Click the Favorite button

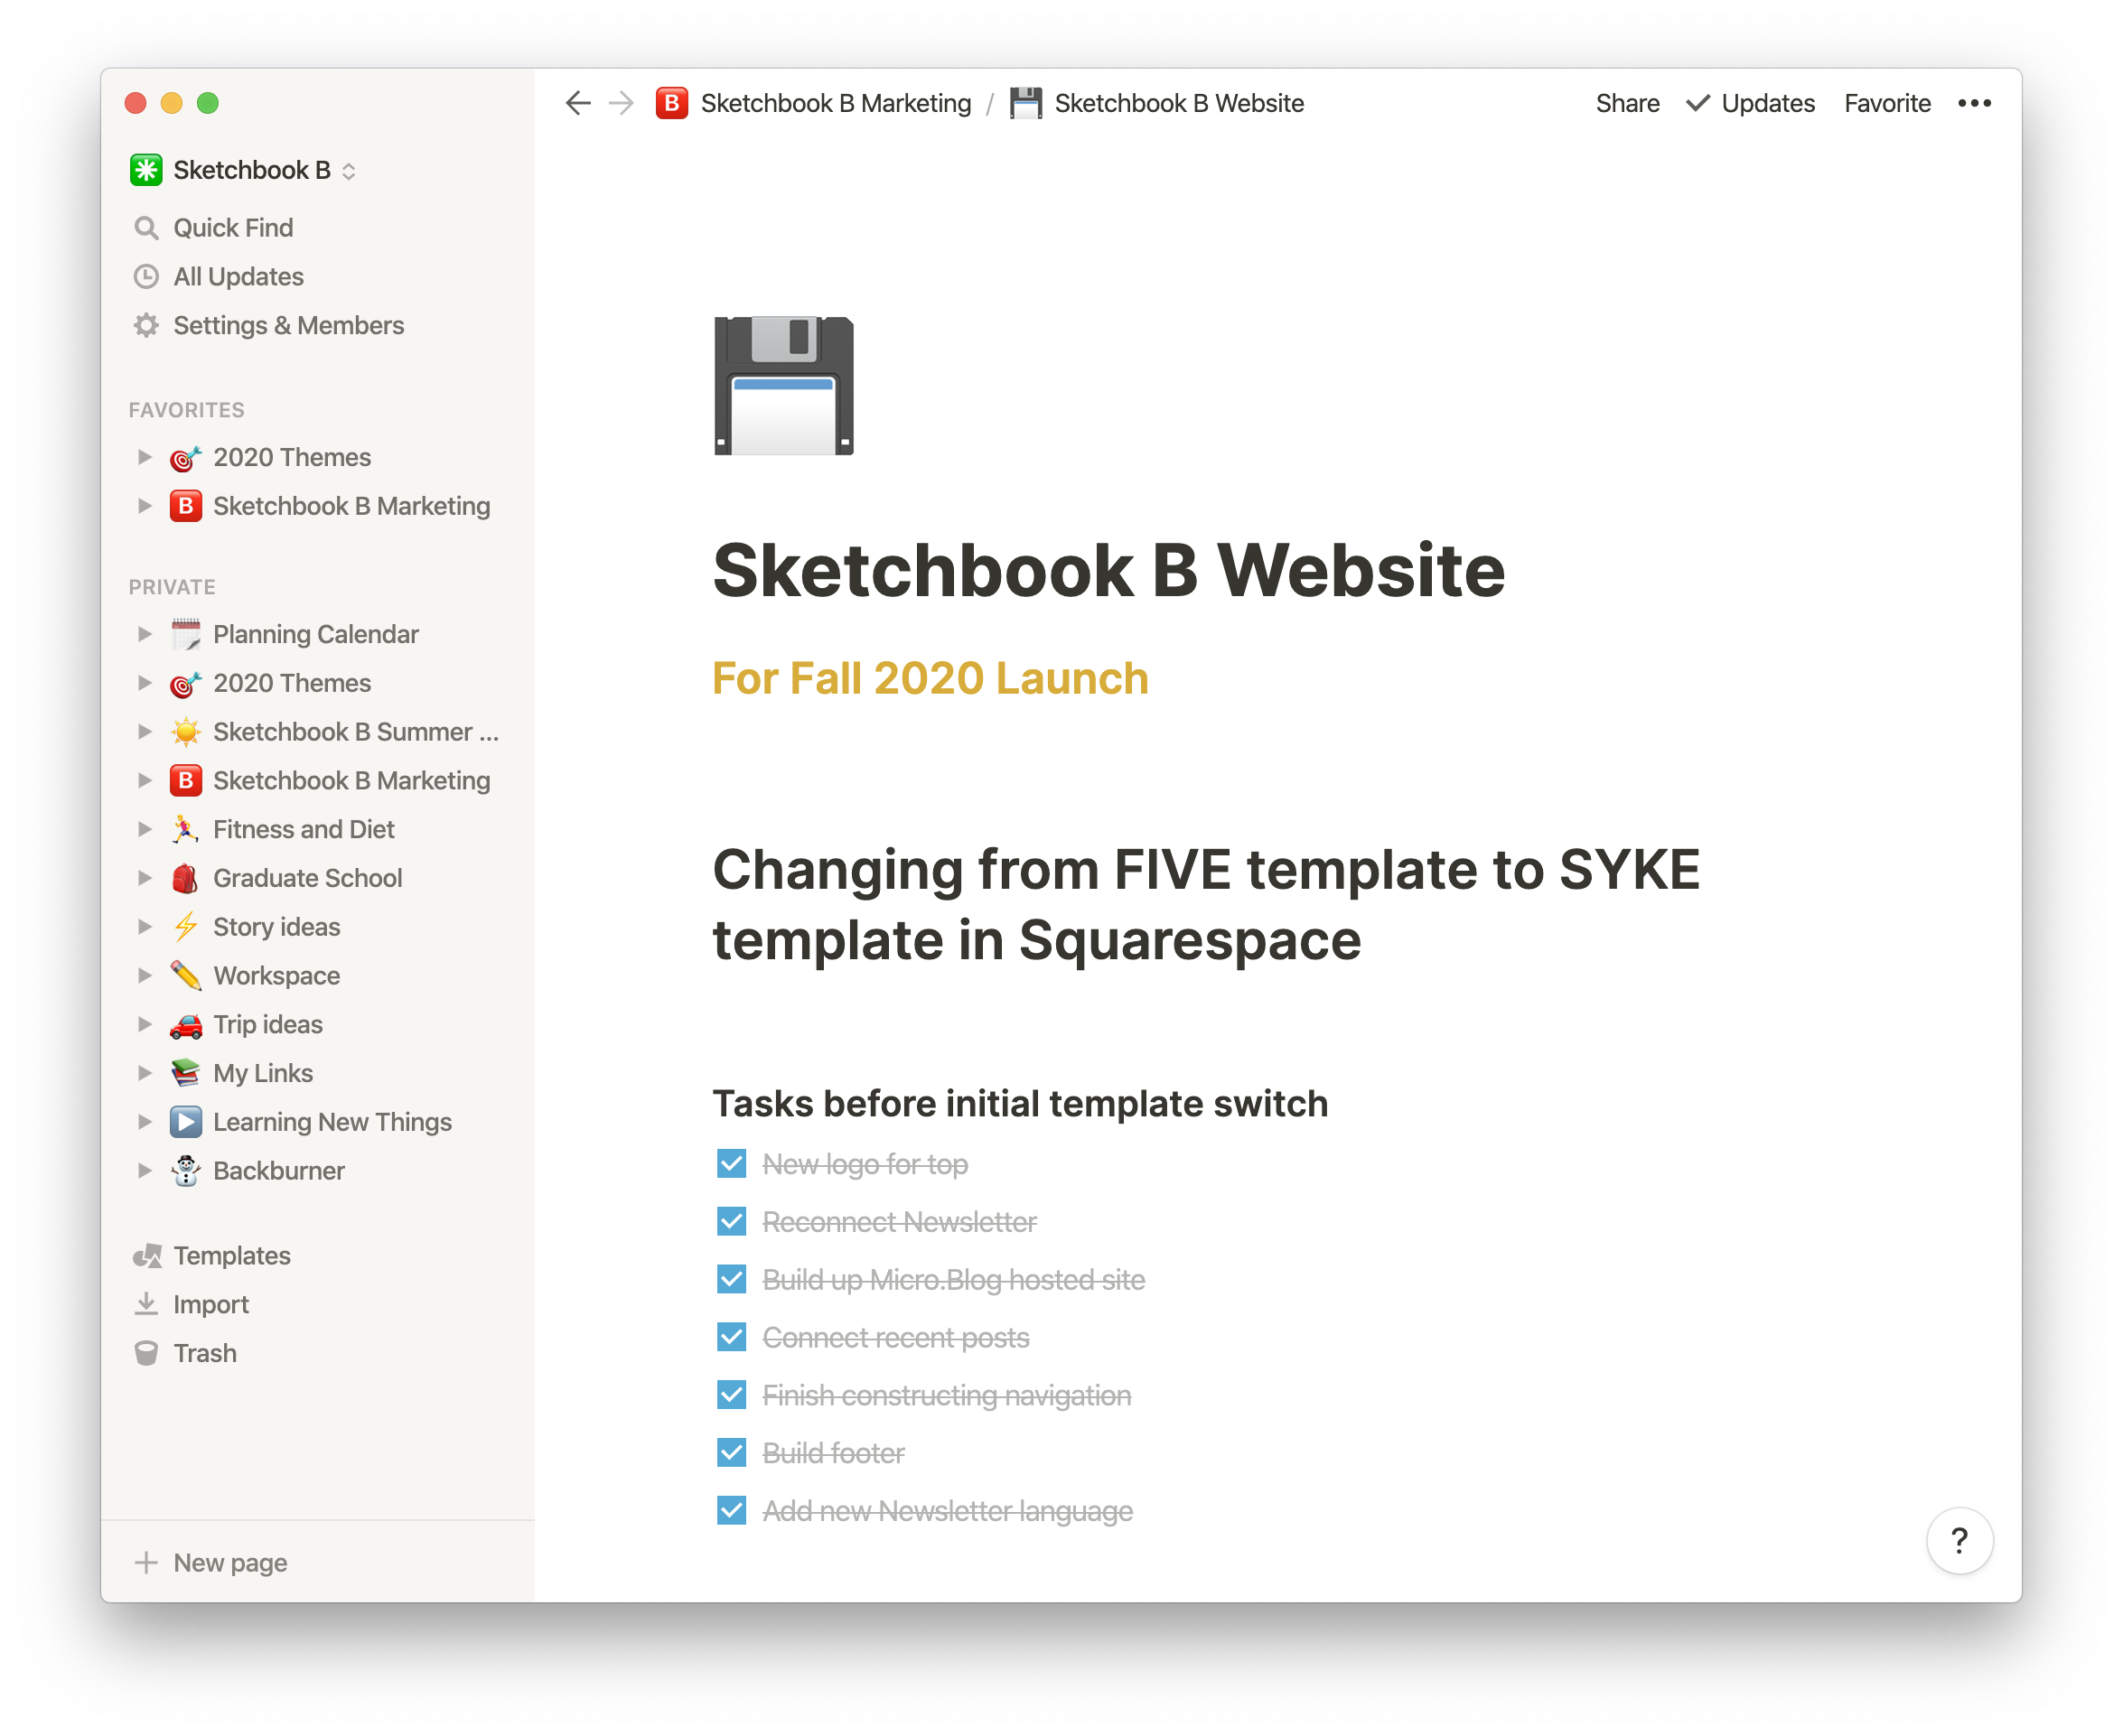tap(1886, 103)
